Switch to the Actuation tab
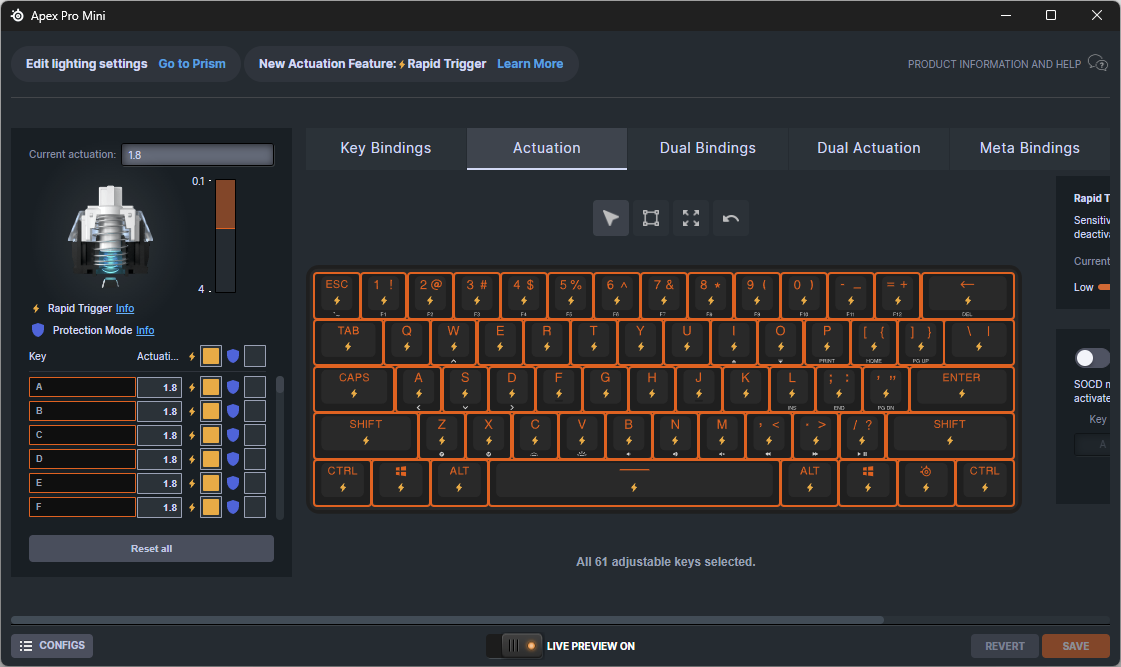The width and height of the screenshot is (1121, 667). [547, 148]
